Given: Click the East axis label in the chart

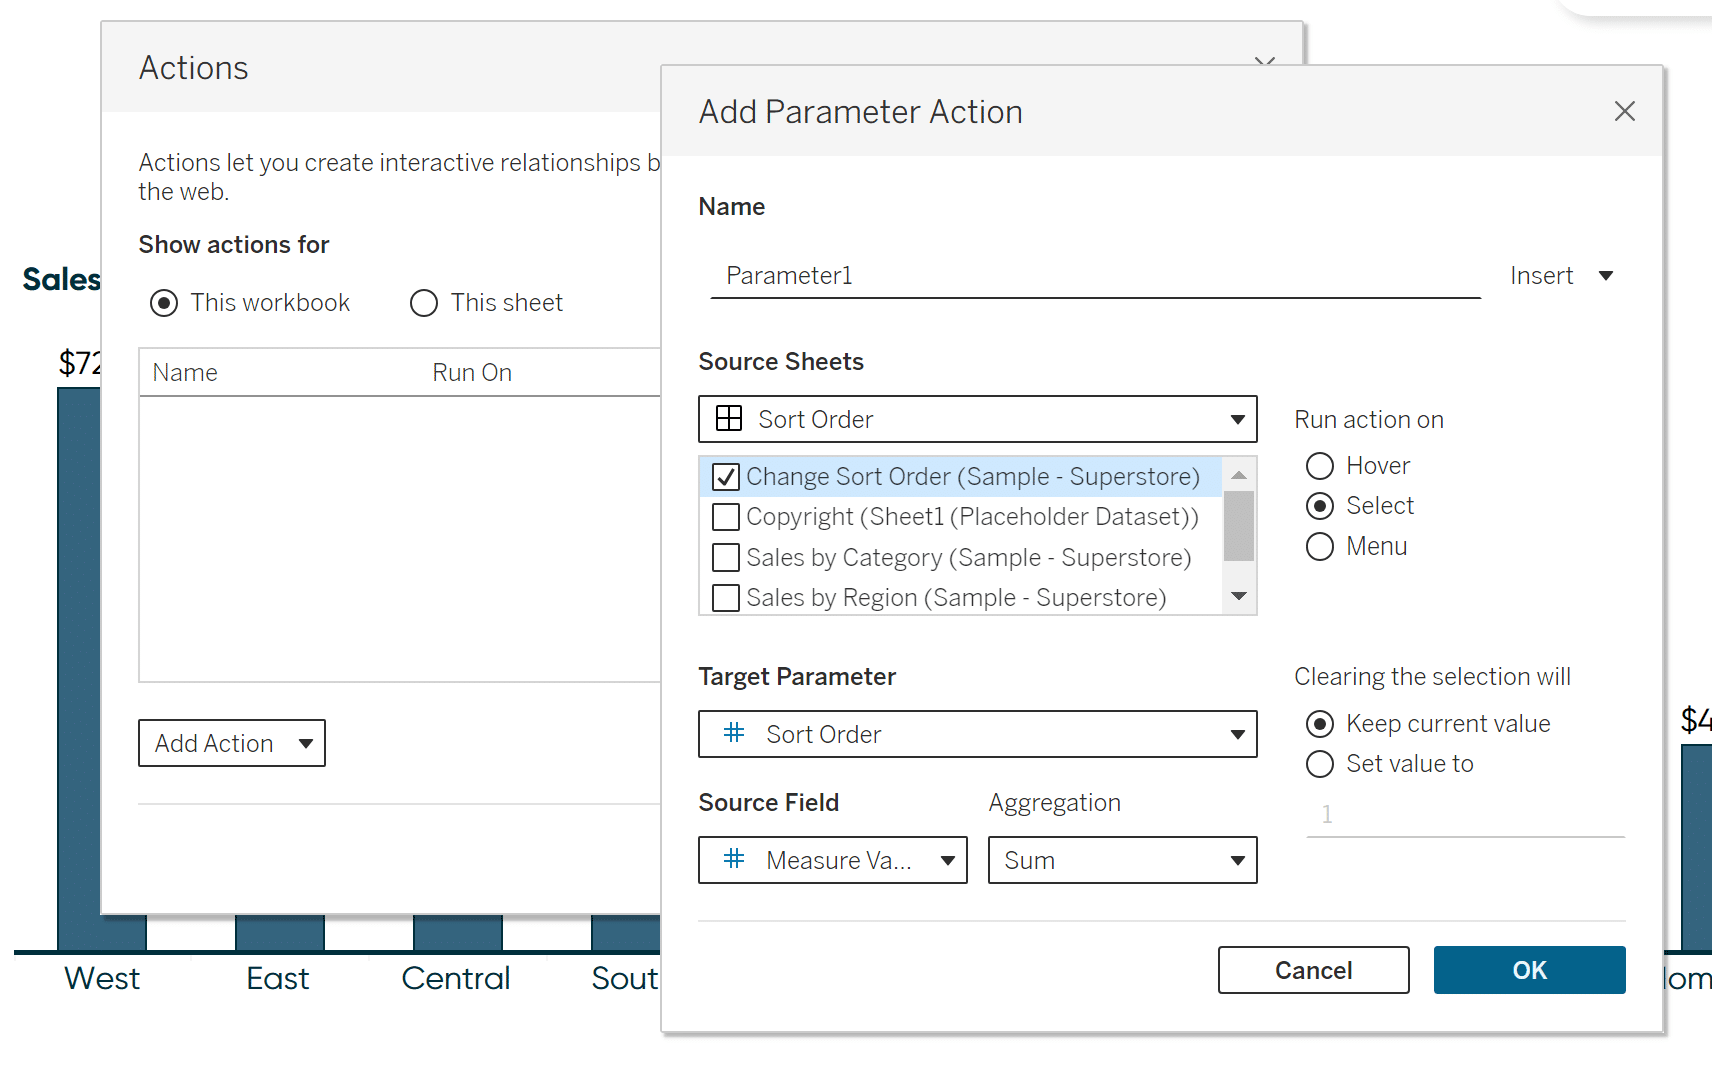Looking at the screenshot, I should tap(278, 978).
